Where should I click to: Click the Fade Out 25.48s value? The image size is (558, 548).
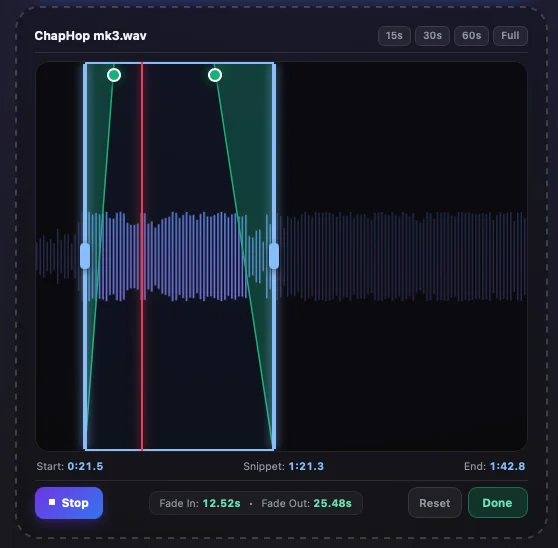[332, 503]
